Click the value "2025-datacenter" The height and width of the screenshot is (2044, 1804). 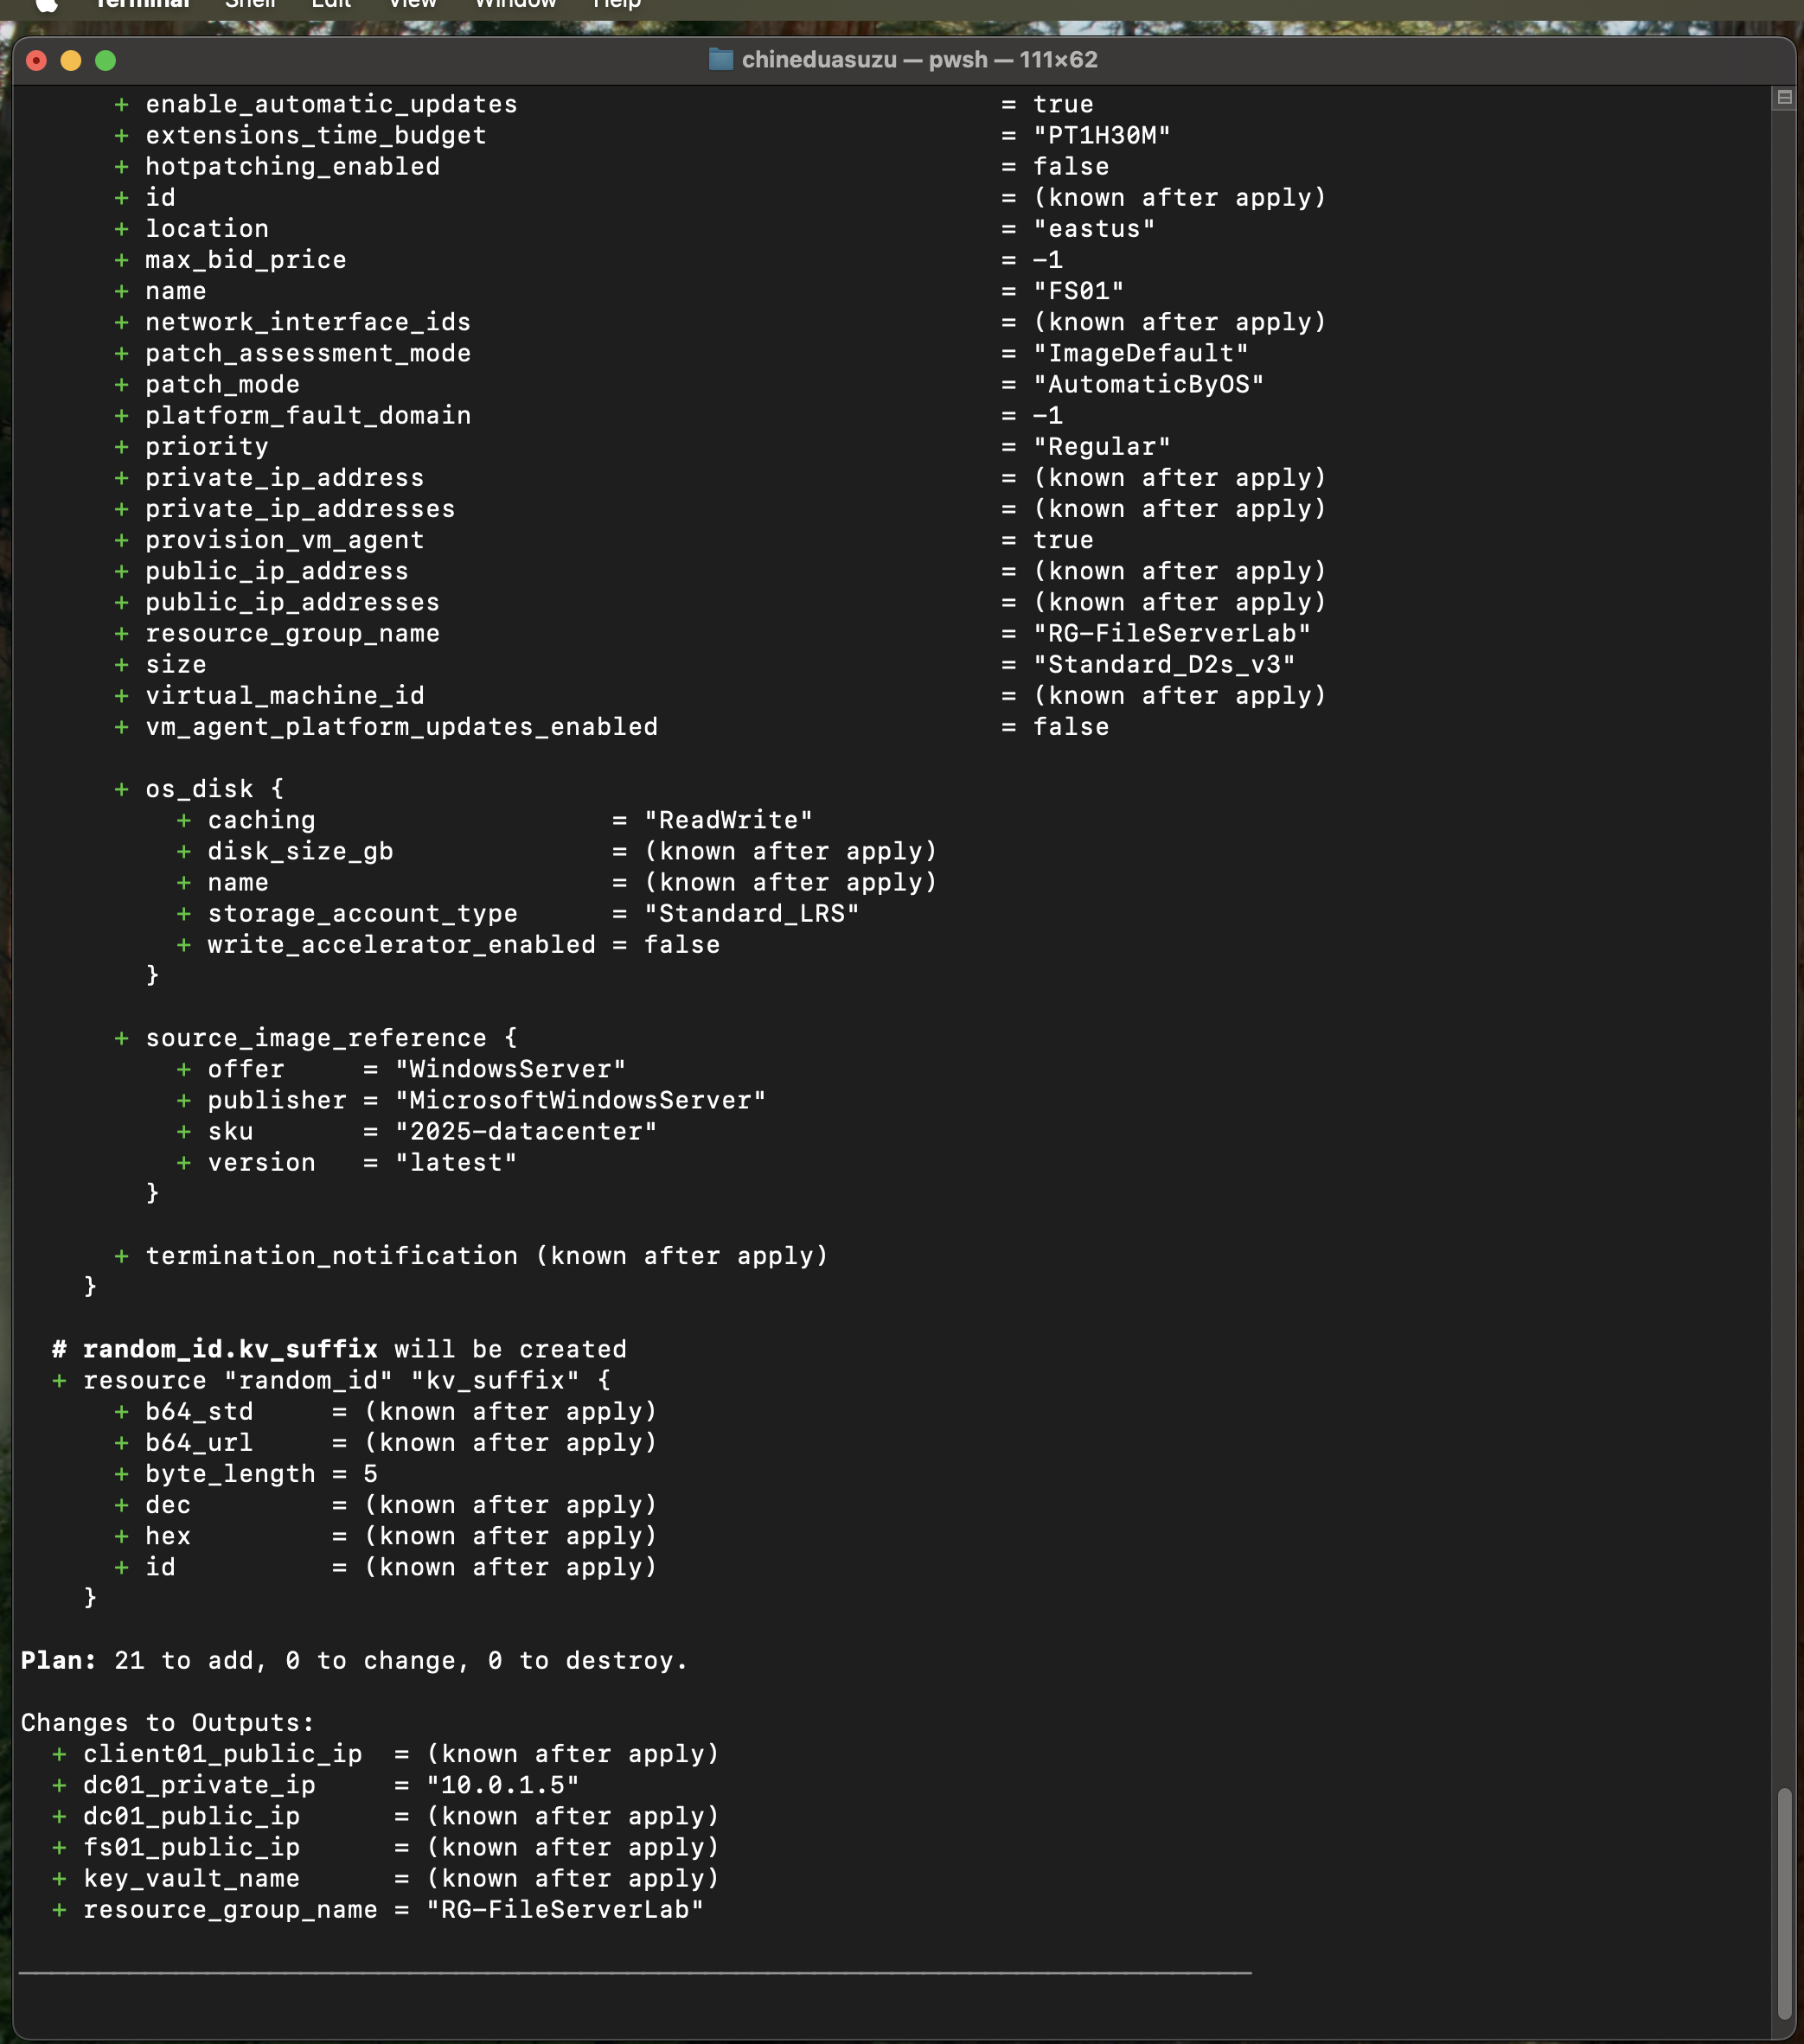[526, 1131]
